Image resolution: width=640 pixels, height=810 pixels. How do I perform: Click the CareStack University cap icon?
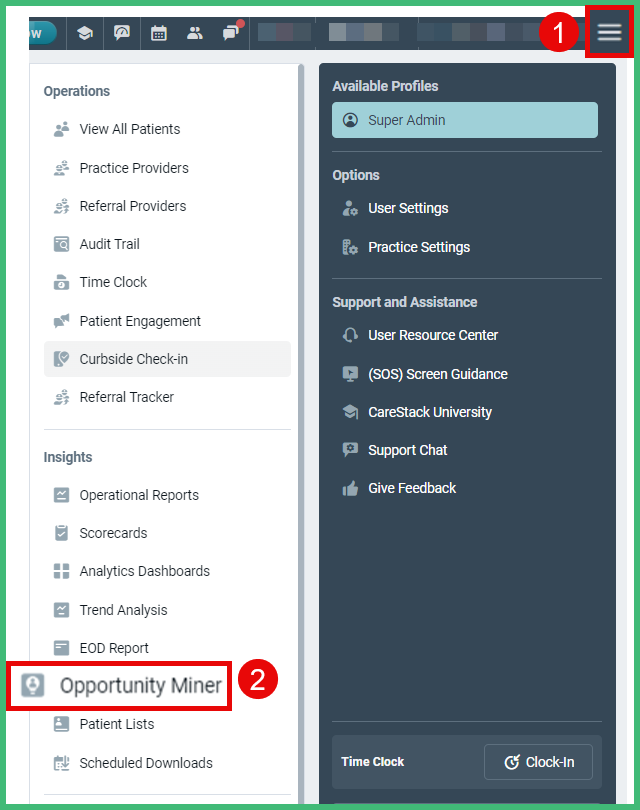pyautogui.click(x=350, y=412)
